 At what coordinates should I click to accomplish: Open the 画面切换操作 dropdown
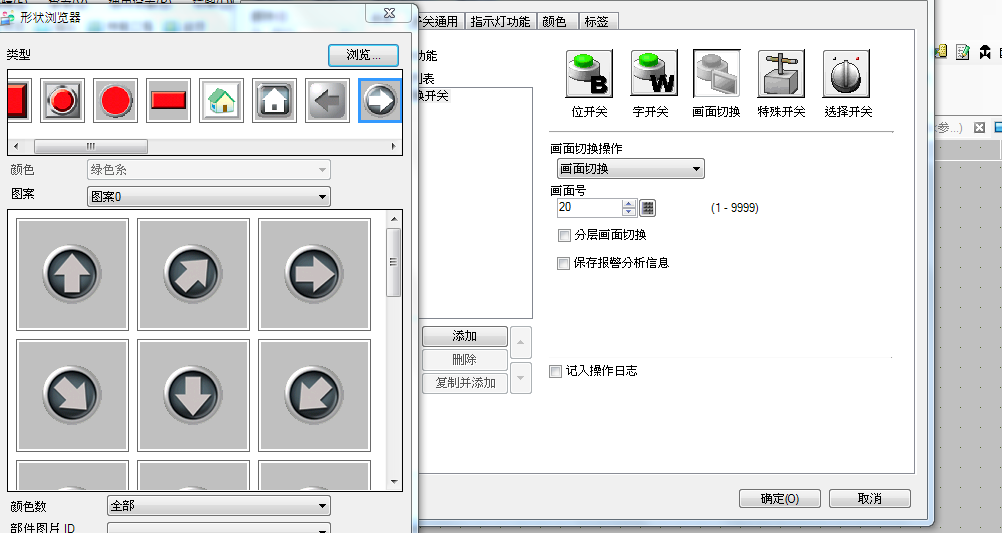tap(630, 169)
